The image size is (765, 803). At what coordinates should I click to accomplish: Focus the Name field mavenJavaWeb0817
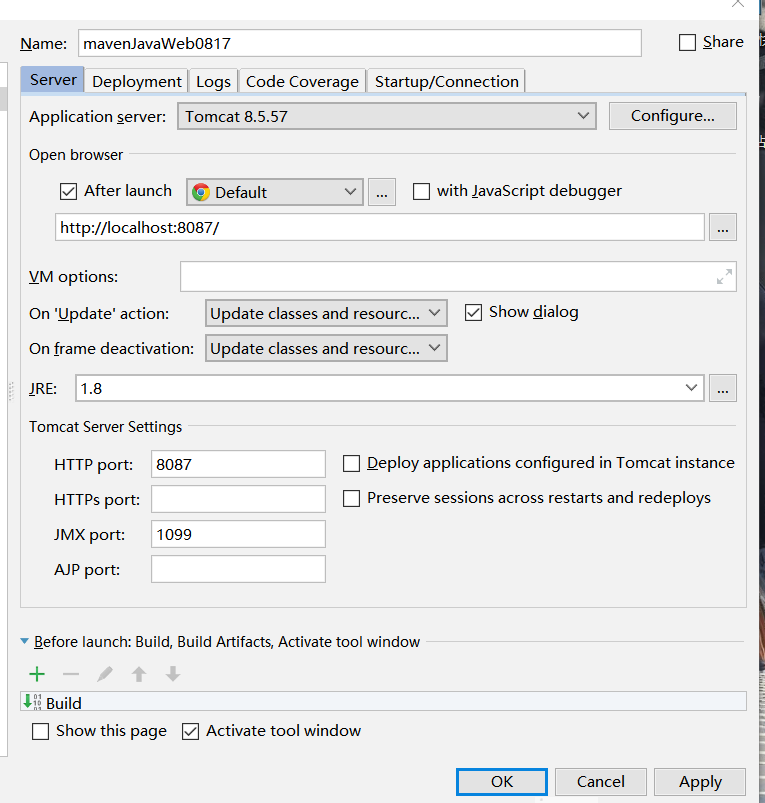click(x=359, y=43)
